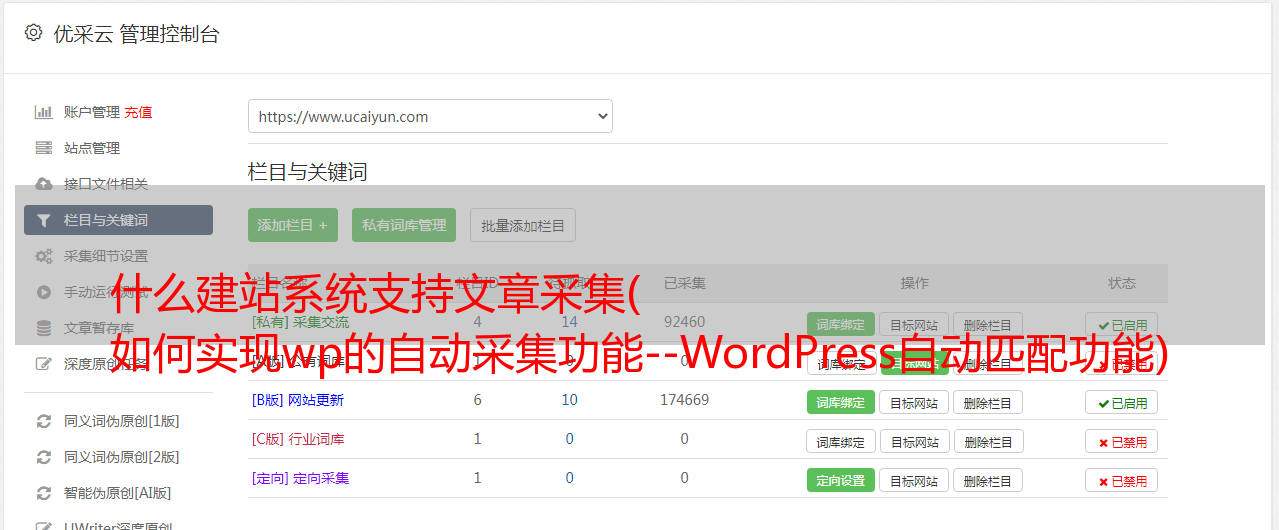
Task: Click the play icon for 手动运行测试
Action: coord(43,292)
